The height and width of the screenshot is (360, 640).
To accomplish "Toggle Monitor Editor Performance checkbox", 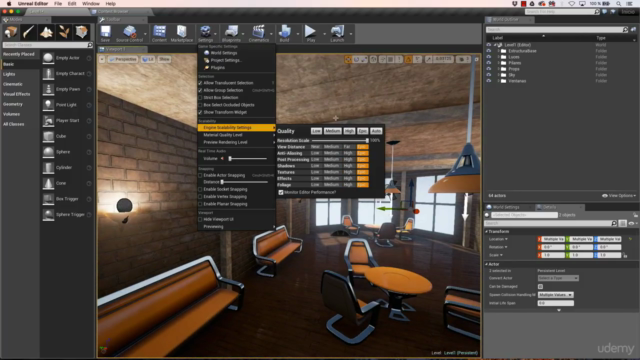I will pyautogui.click(x=281, y=192).
